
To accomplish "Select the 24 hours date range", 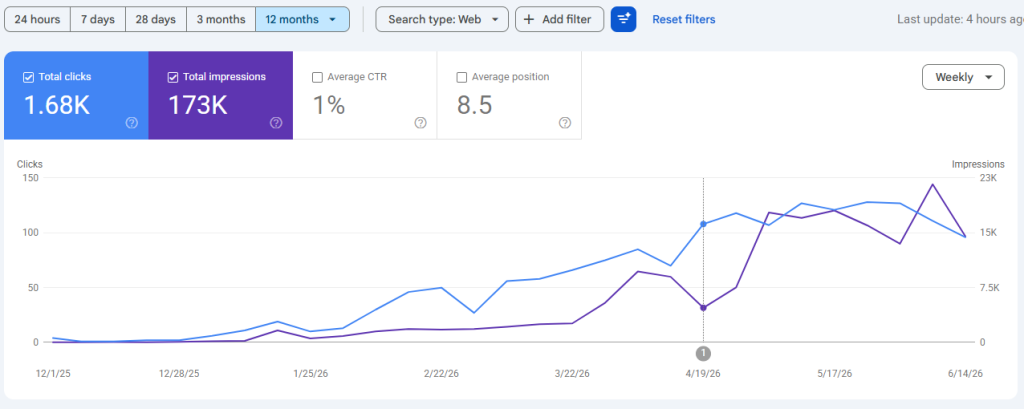I will (x=37, y=20).
